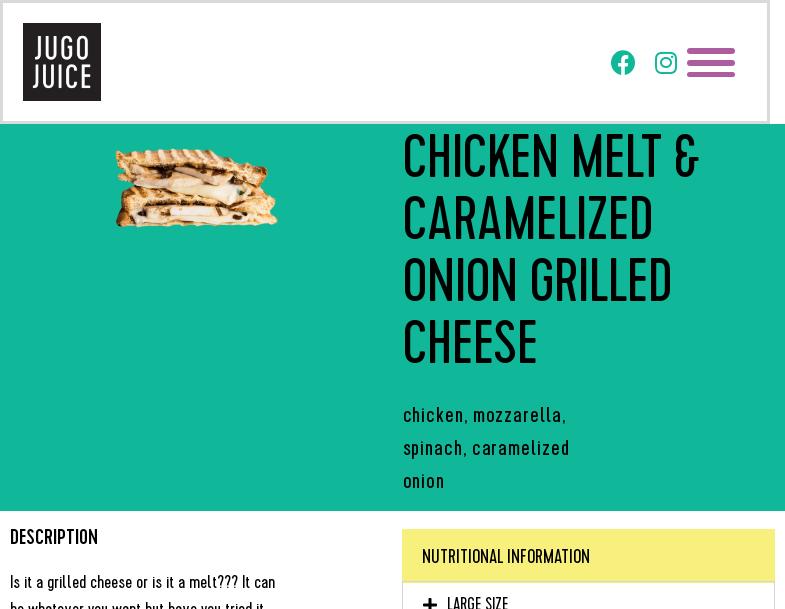
Task: Click the 'onion' ingredient text
Action: coord(424,481)
